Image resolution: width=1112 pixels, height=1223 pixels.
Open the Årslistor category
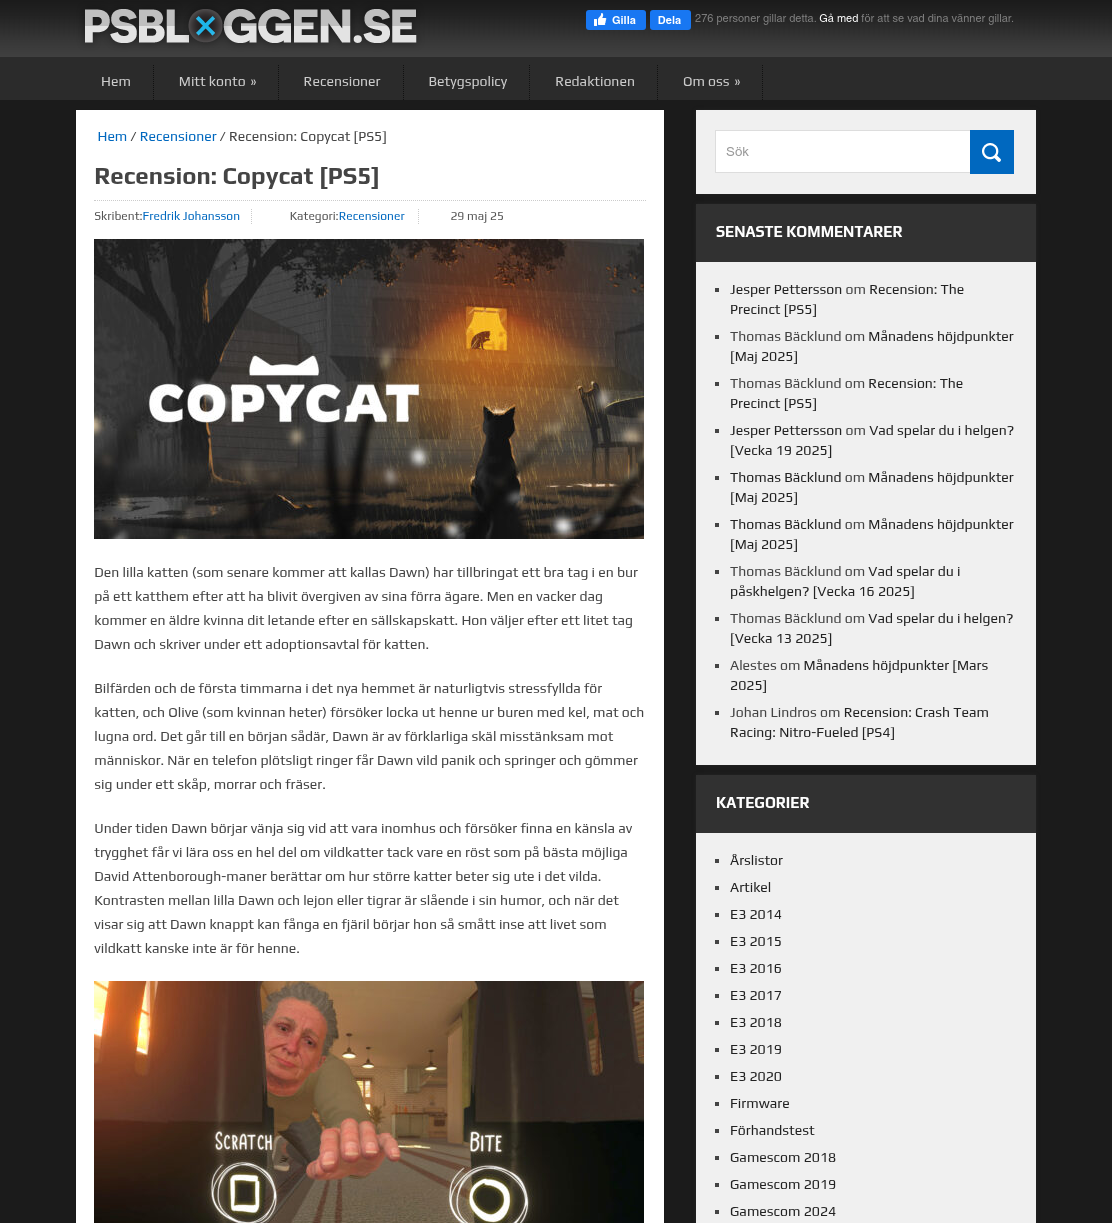(756, 861)
